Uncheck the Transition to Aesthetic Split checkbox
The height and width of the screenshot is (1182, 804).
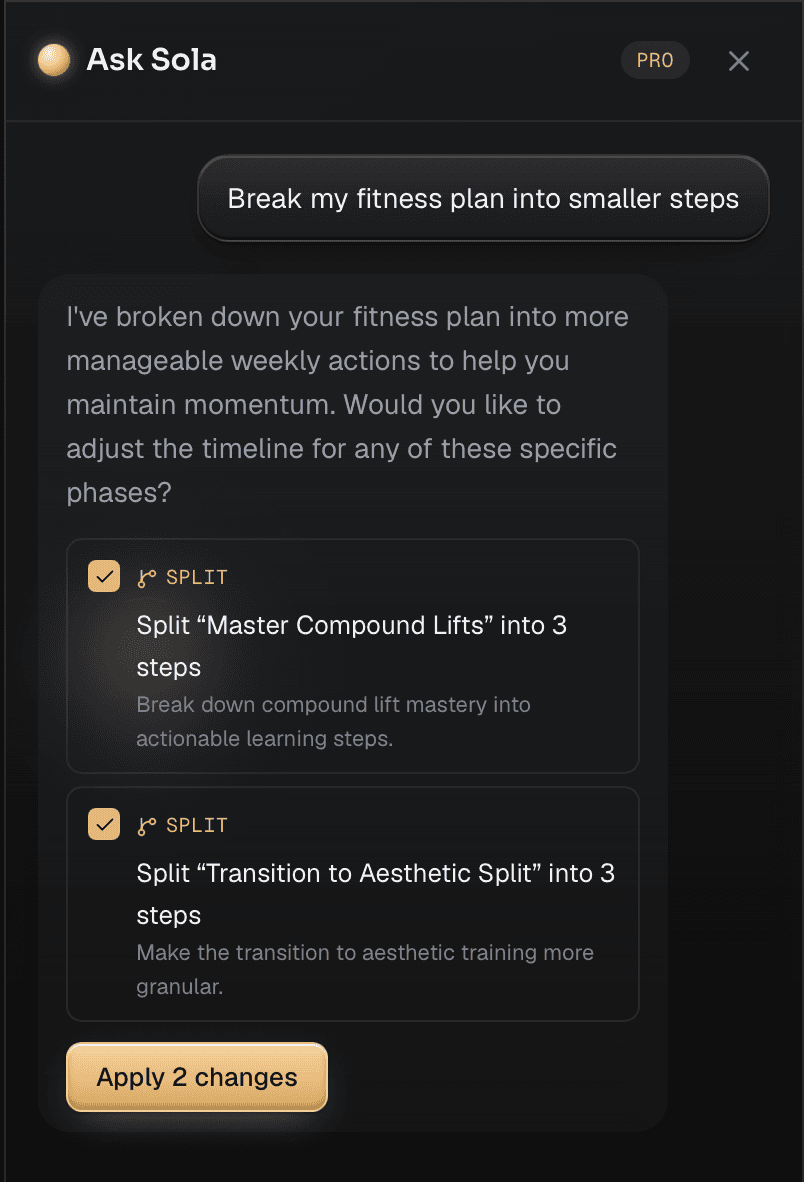pos(104,825)
